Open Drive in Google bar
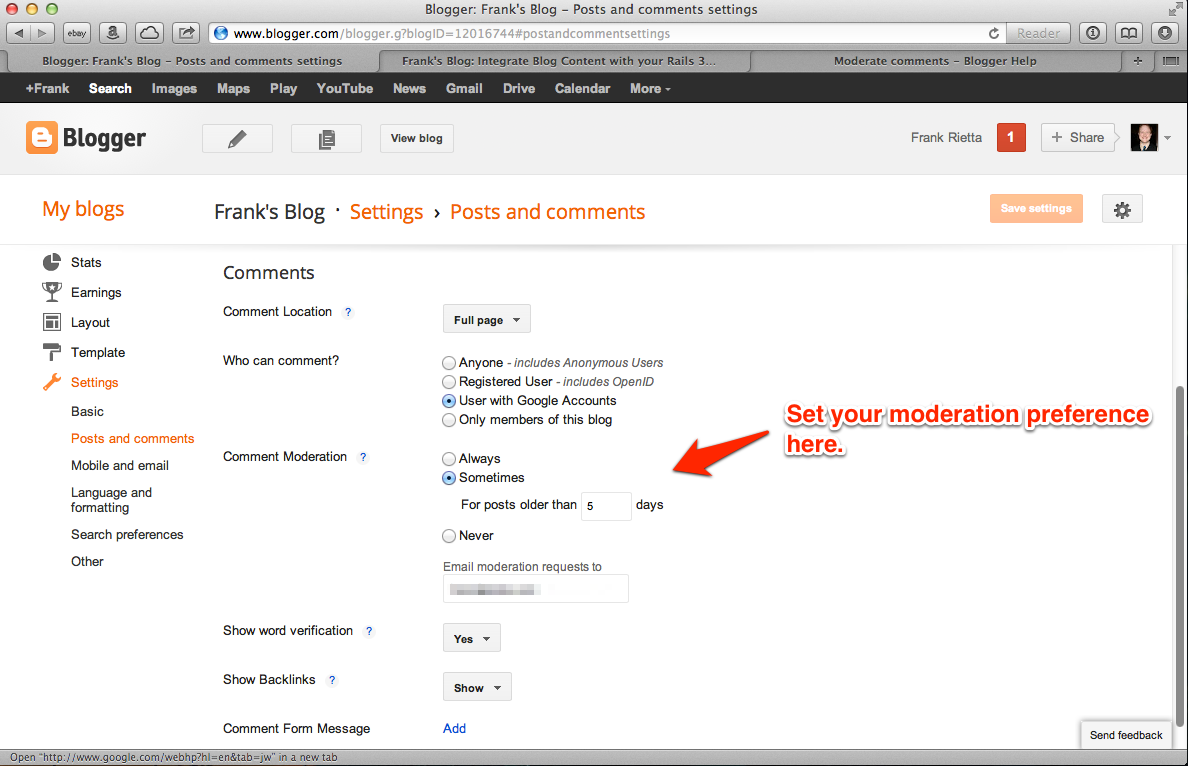Image resolution: width=1188 pixels, height=766 pixels. coord(519,89)
